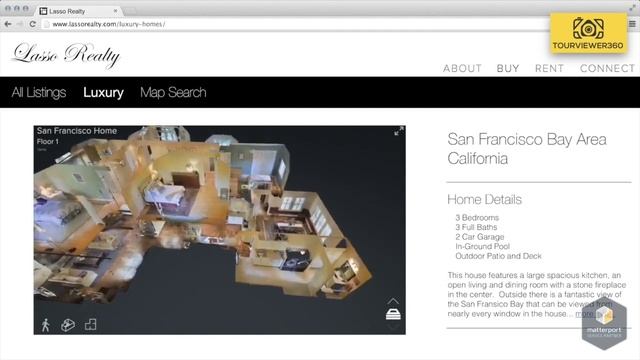
Task: Click 'Home Details' heading
Action: click(x=484, y=200)
